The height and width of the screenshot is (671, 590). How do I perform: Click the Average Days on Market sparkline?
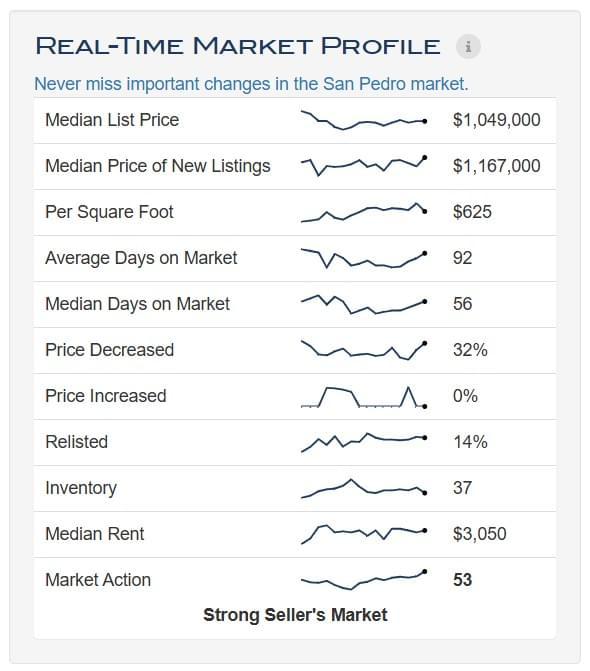[364, 258]
